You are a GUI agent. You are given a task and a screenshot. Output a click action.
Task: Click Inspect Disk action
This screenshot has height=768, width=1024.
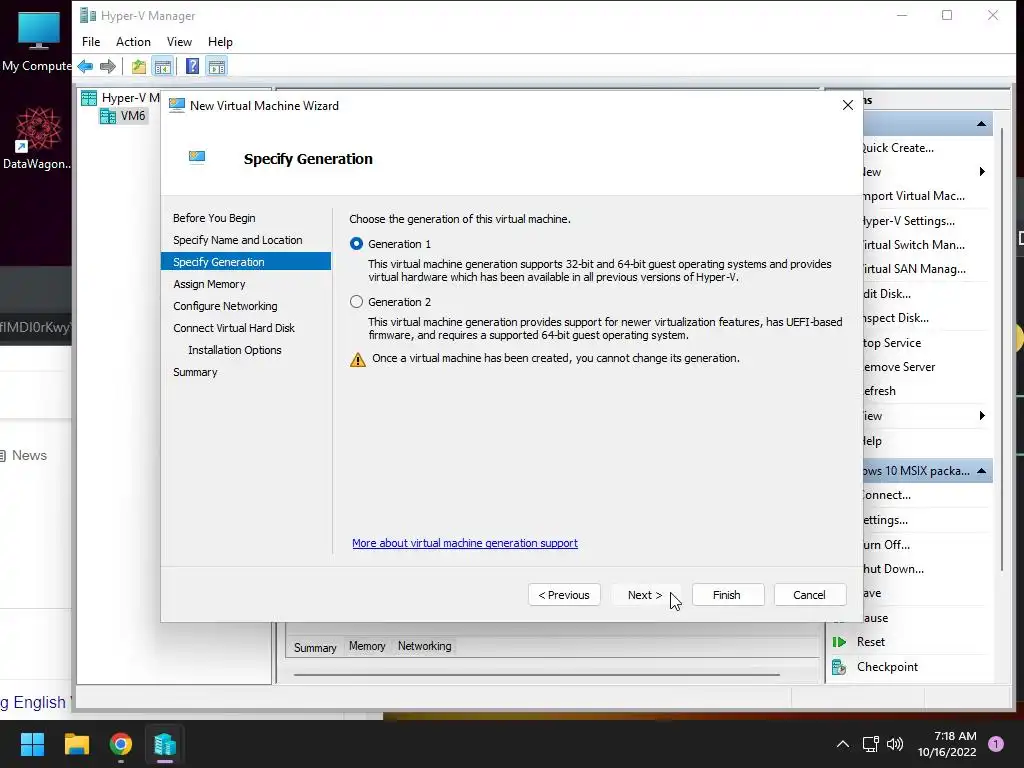click(895, 318)
